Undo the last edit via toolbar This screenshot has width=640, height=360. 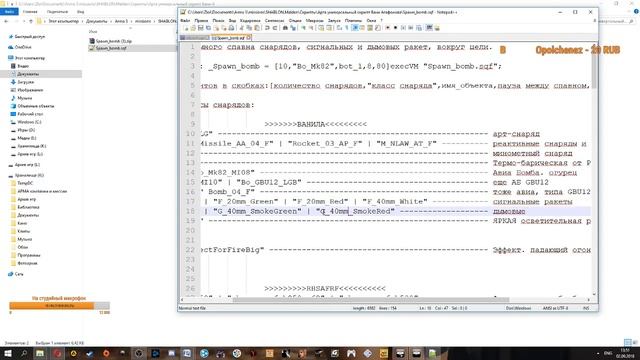point(267,28)
